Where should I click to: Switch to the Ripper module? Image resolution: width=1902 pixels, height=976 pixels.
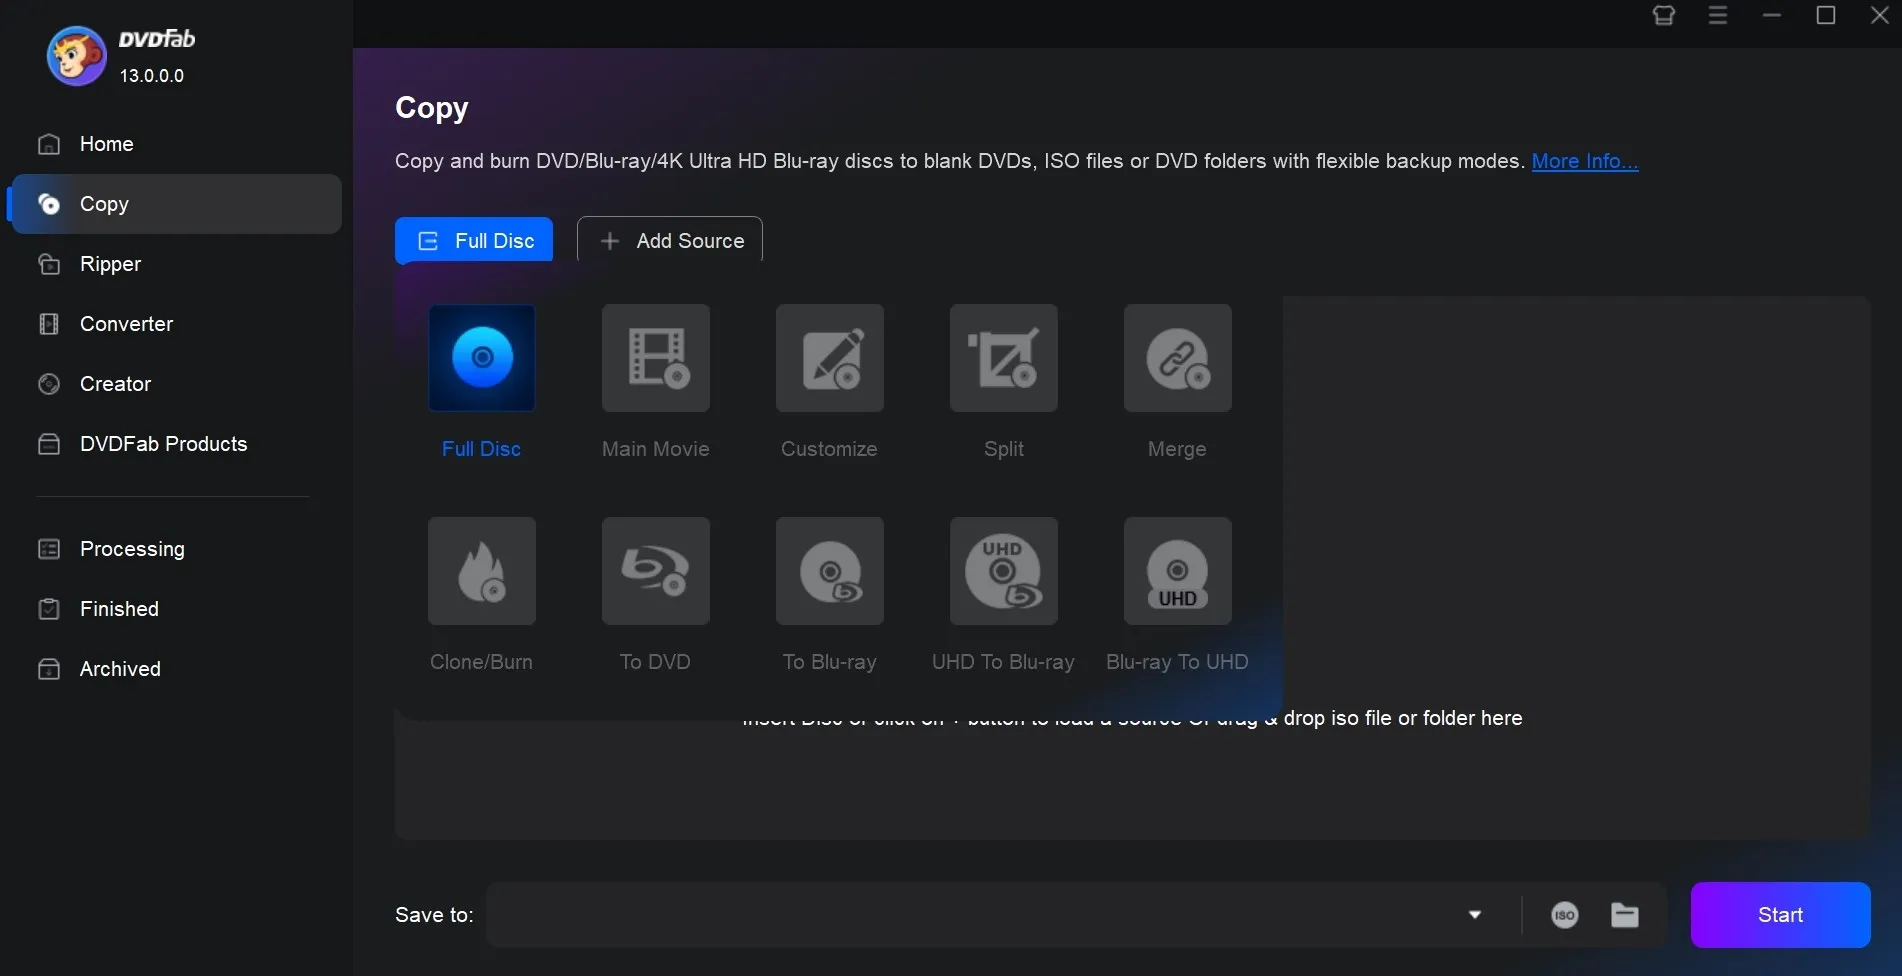tap(110, 263)
